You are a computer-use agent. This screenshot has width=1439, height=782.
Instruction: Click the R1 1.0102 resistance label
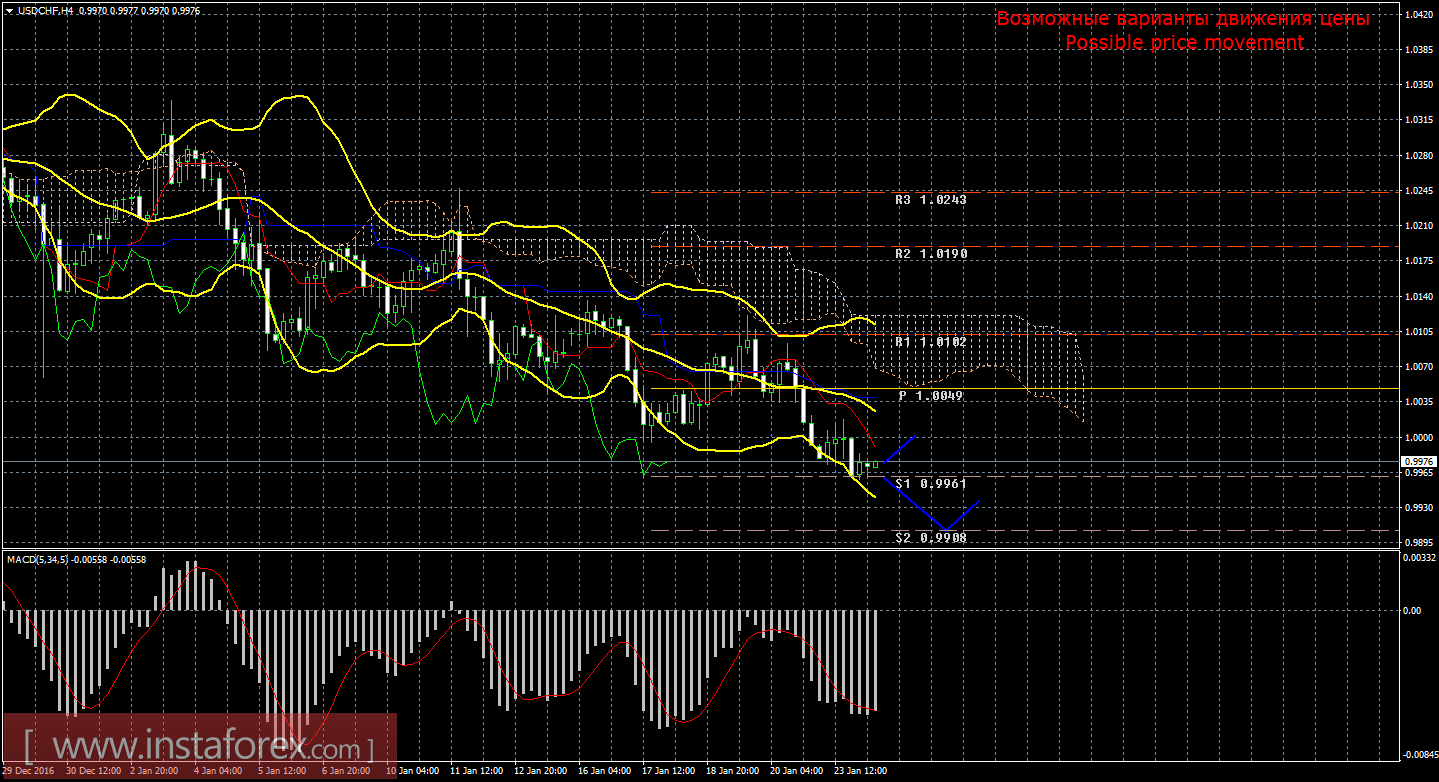[930, 342]
